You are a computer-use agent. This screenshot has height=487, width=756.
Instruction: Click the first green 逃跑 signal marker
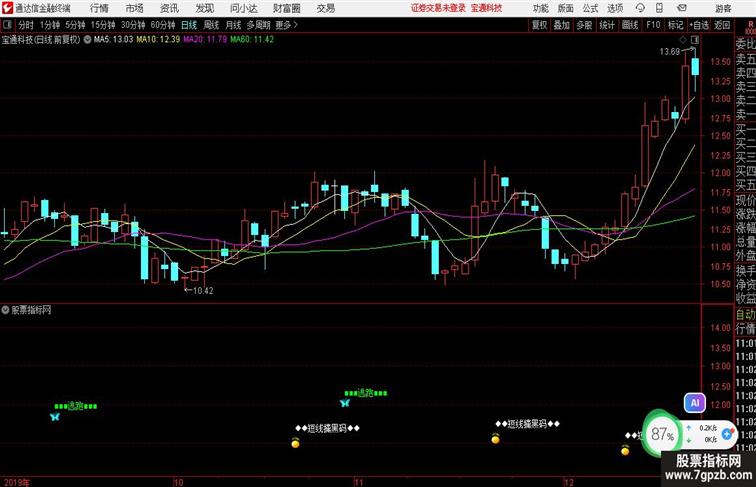76,406
